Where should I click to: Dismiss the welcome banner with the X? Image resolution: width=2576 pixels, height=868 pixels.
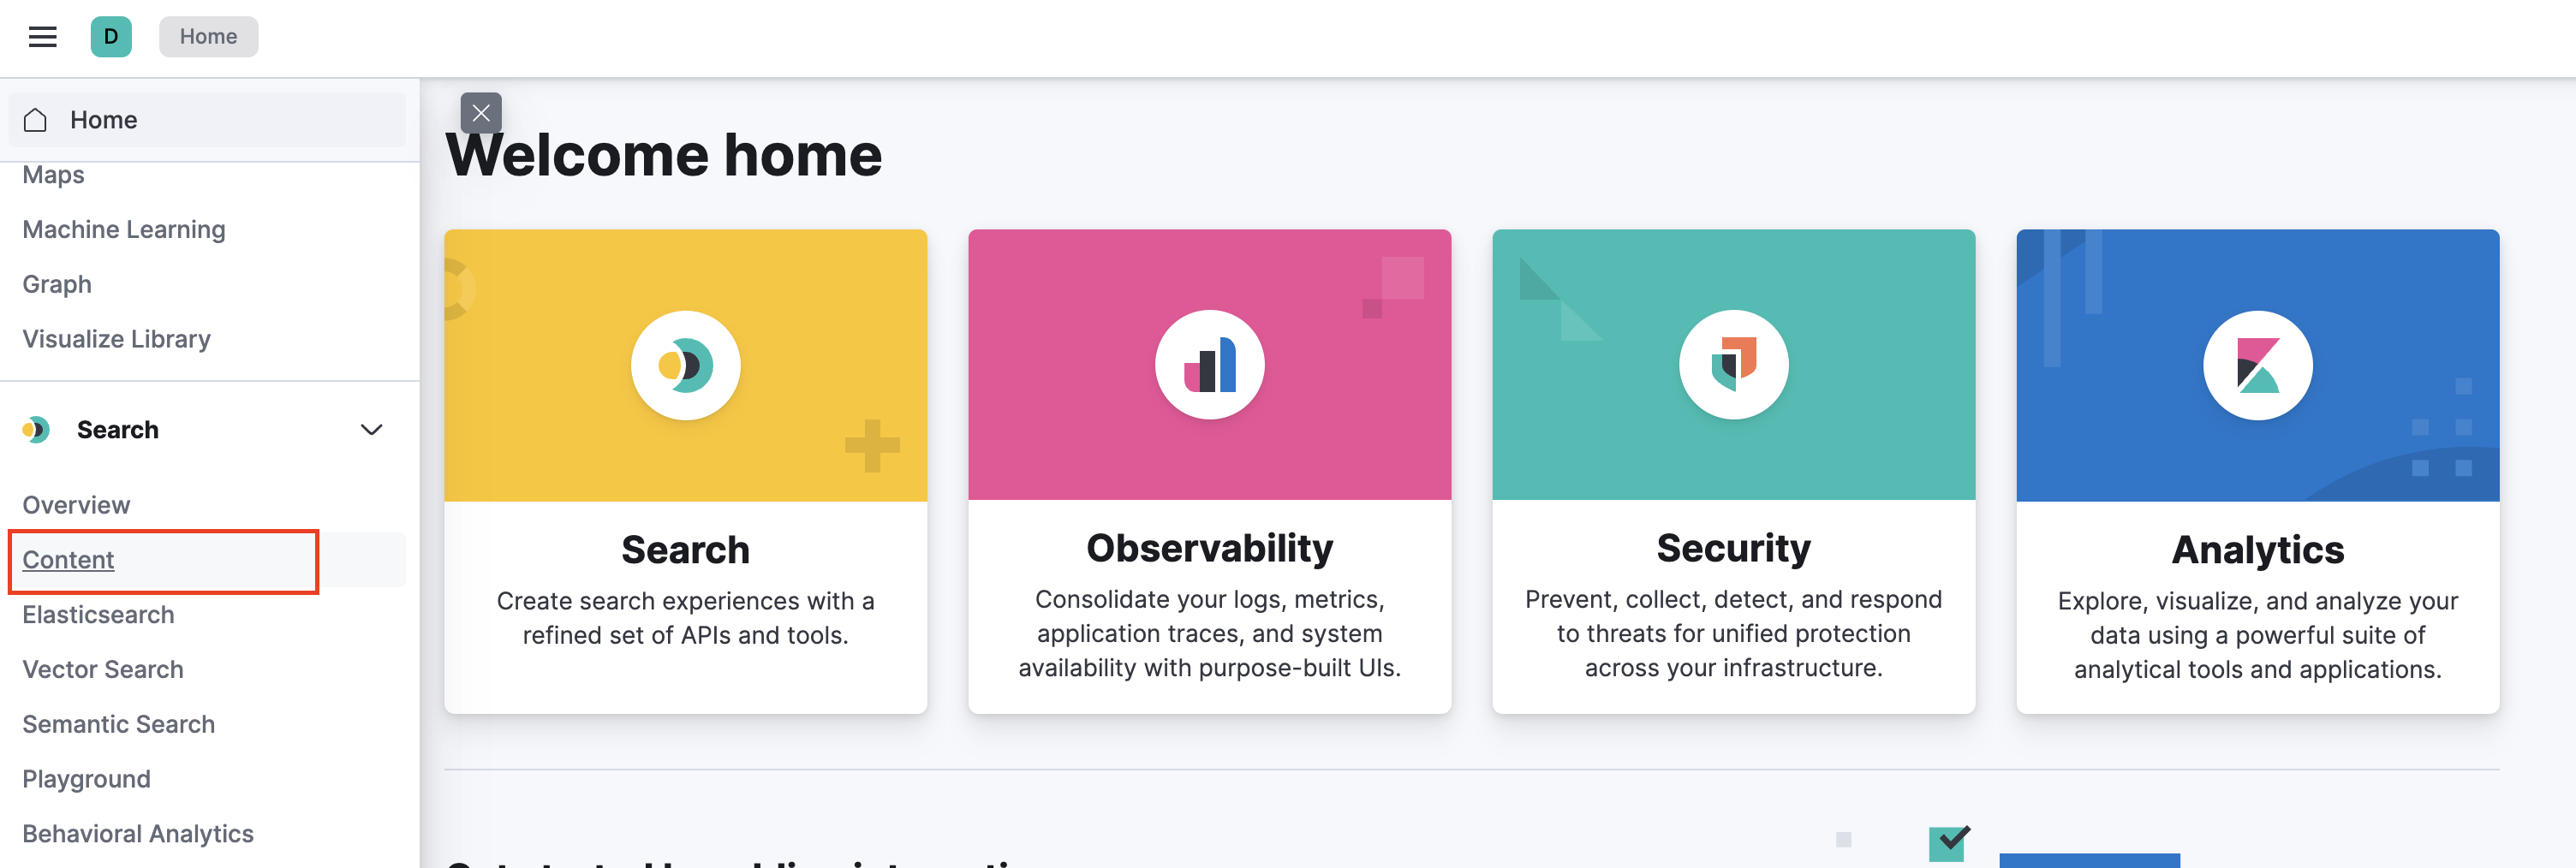click(x=481, y=113)
